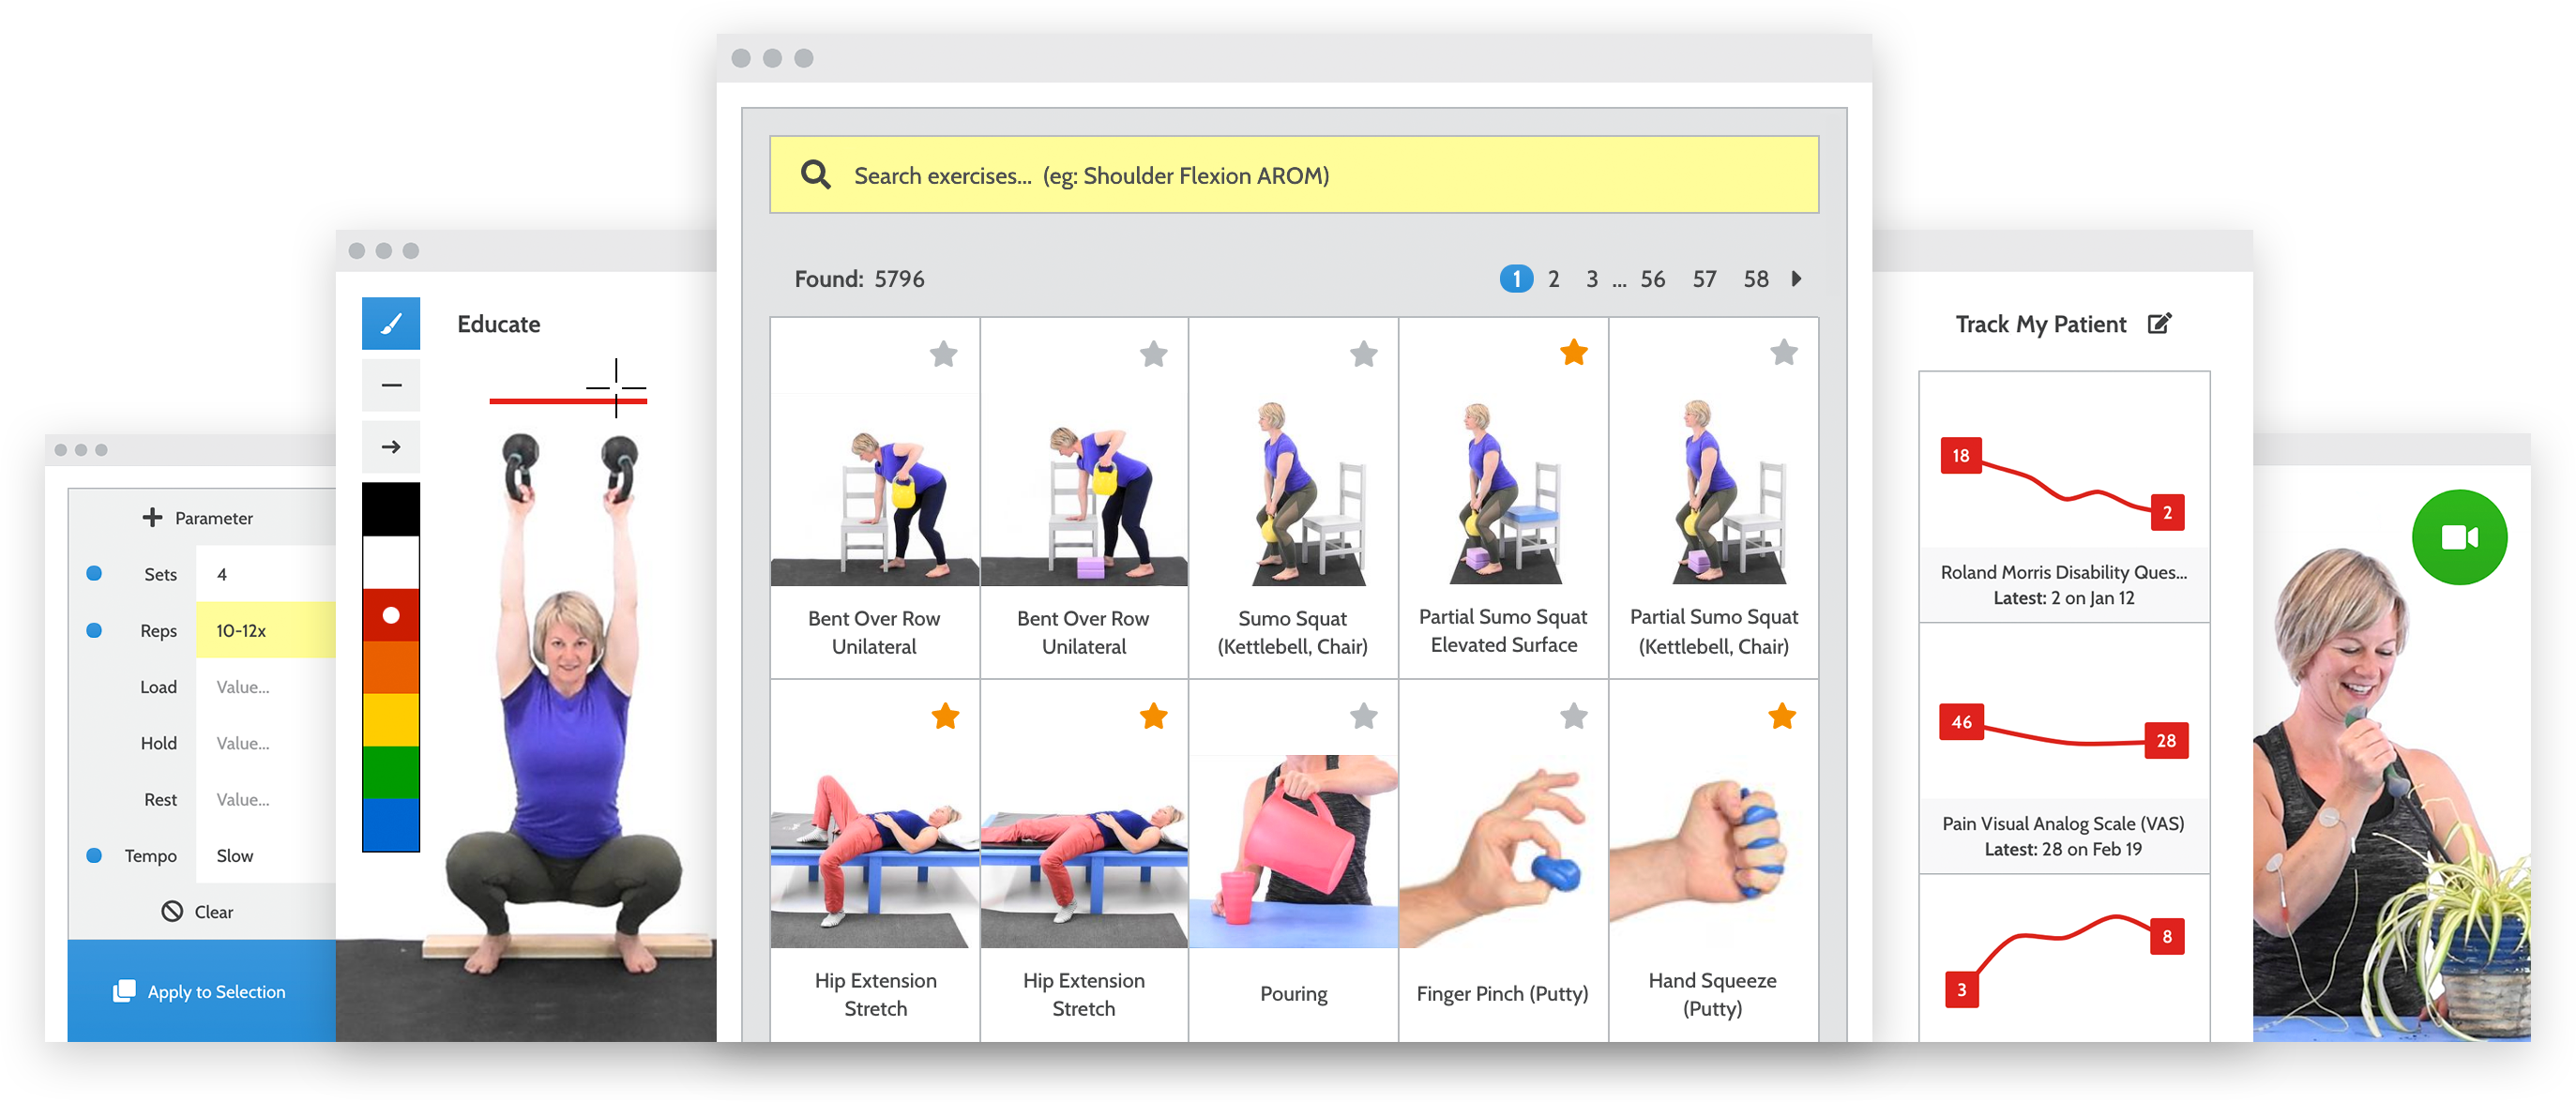Screen dimensions: 2576x1102
Task: Toggle the Tempo parameter blue dot
Action: pos(94,855)
